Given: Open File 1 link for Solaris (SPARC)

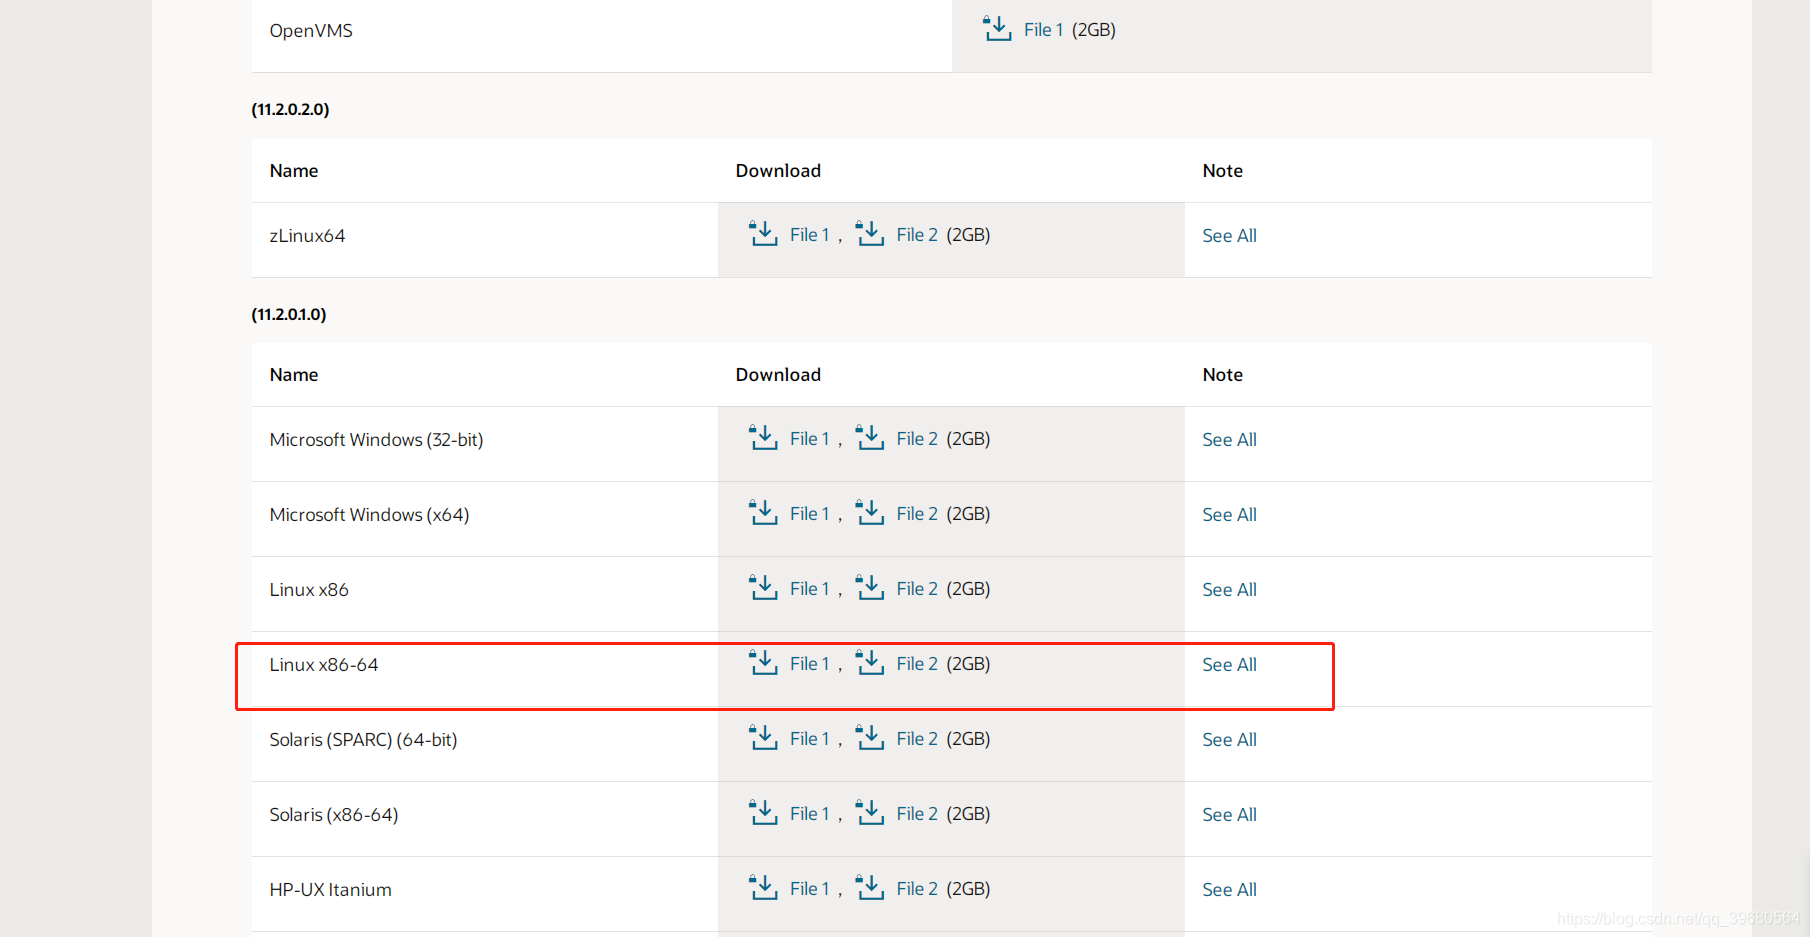Looking at the screenshot, I should [x=809, y=739].
